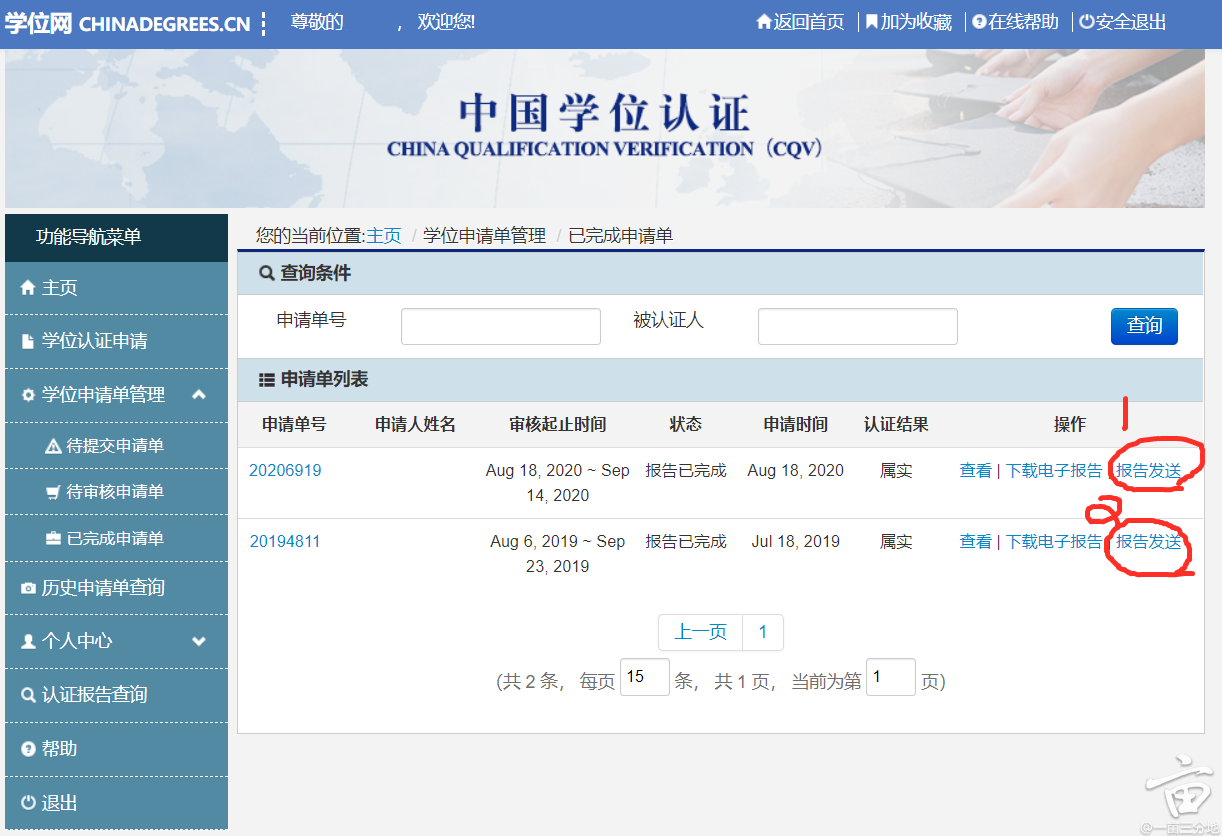This screenshot has height=836, width=1222.
Task: Click the camera icon beside 历史申请单查询
Action: click(29, 587)
